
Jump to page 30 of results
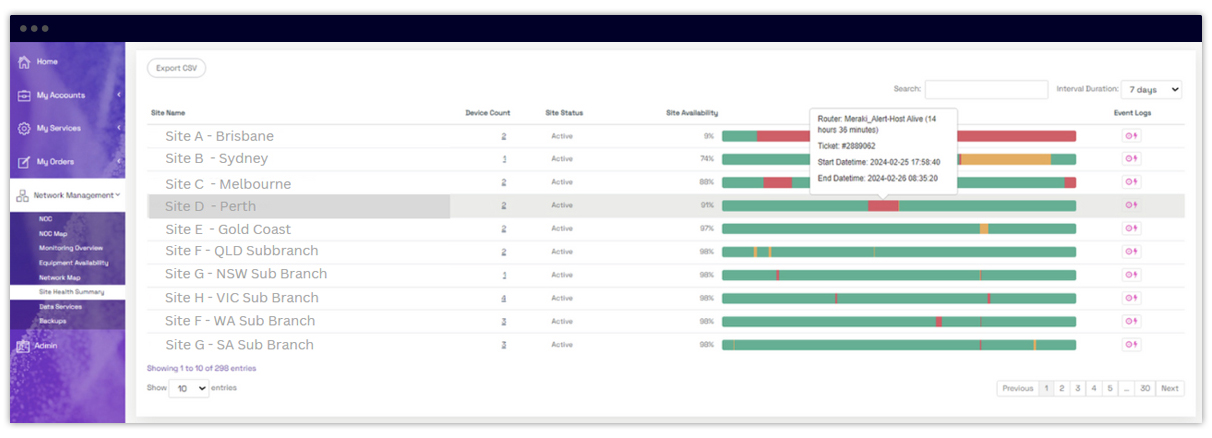pyautogui.click(x=1145, y=388)
